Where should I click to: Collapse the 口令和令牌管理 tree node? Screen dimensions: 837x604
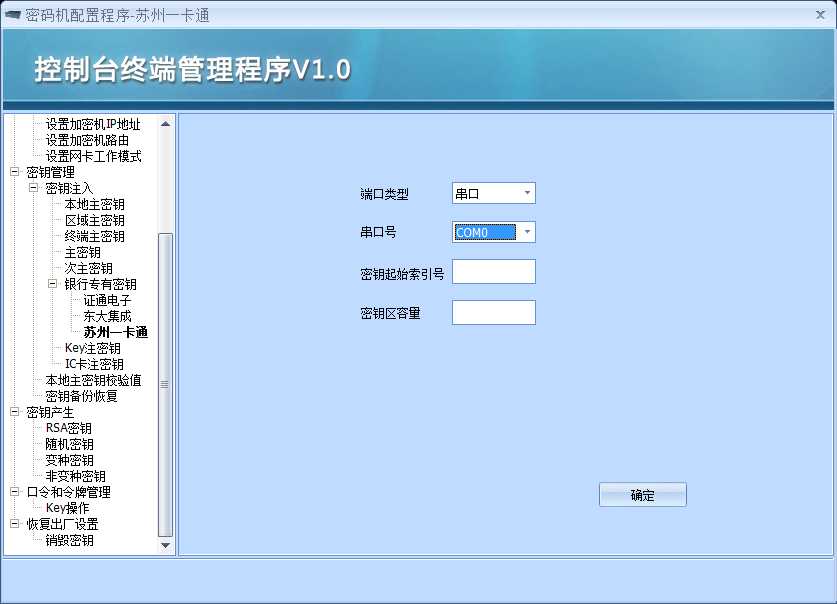(x=15, y=492)
